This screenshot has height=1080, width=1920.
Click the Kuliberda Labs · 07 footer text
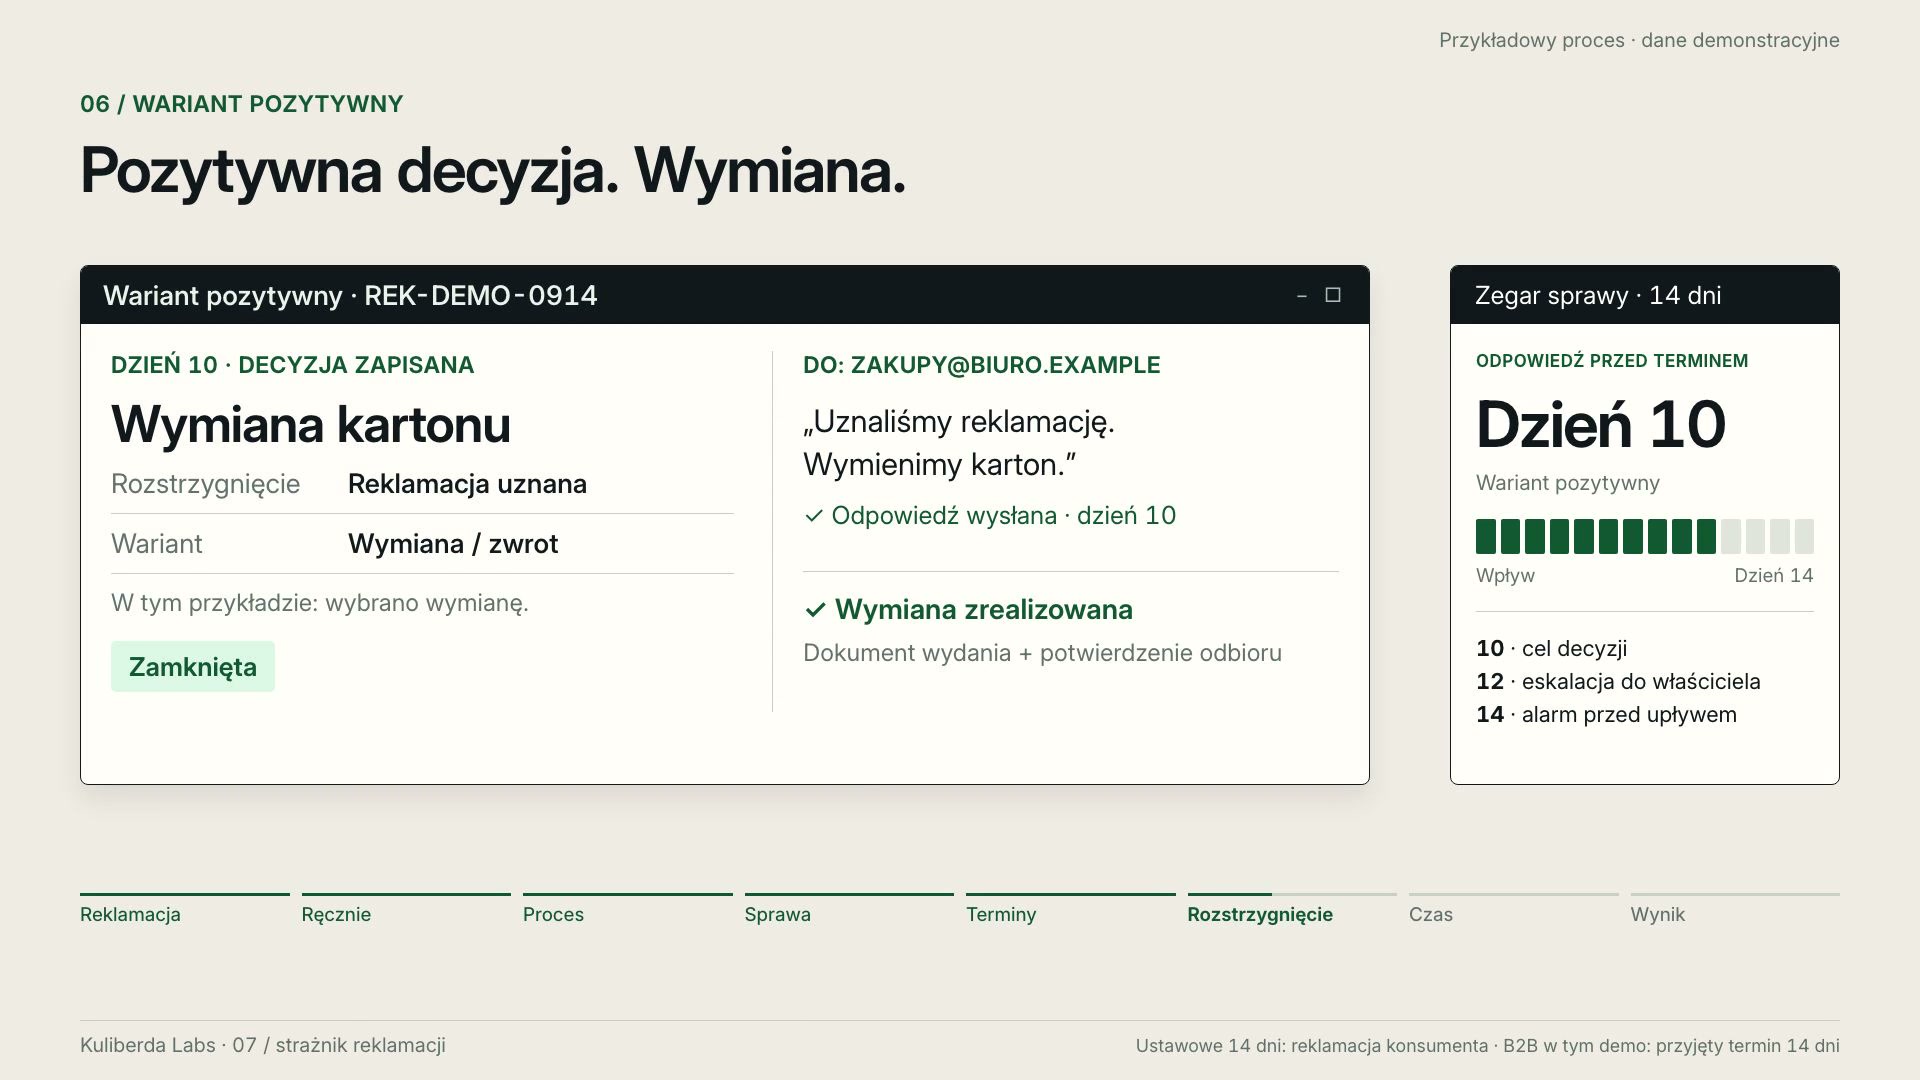click(263, 1045)
